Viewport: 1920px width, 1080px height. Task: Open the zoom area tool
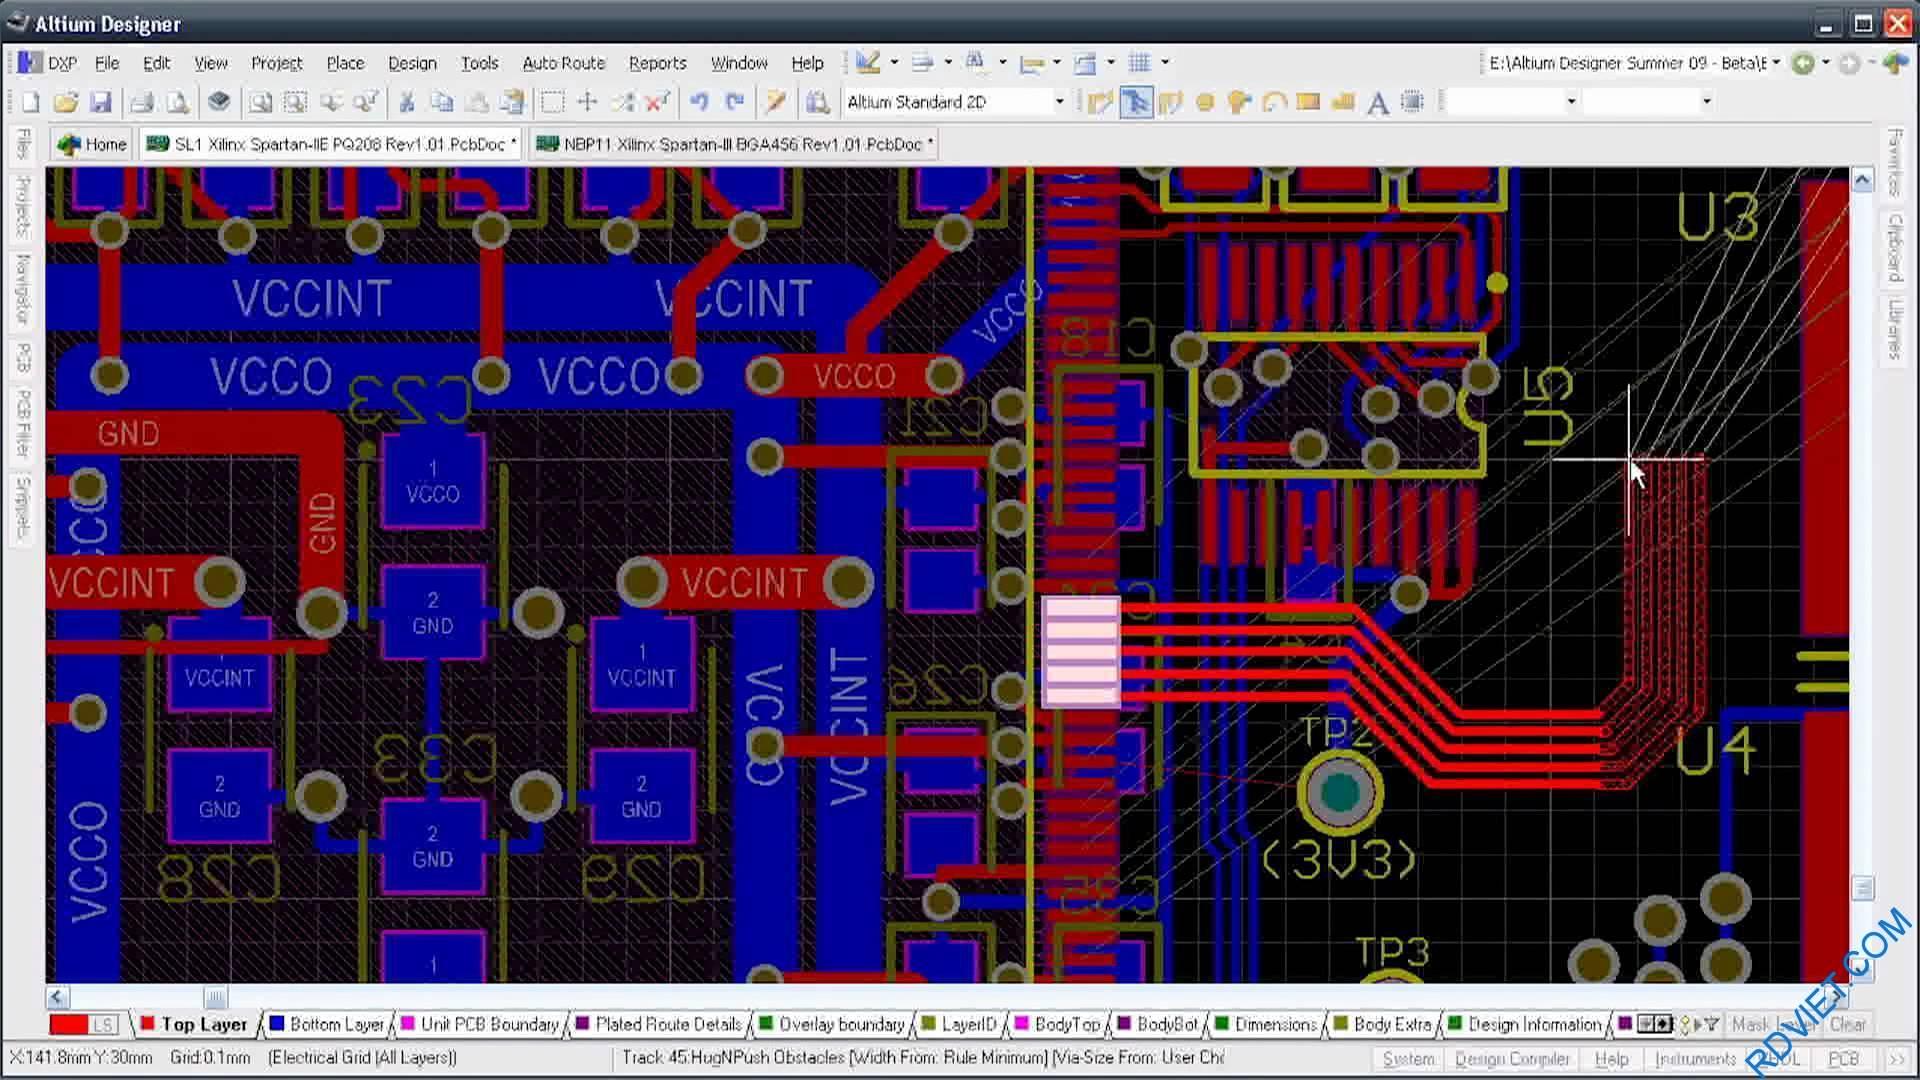click(x=293, y=101)
